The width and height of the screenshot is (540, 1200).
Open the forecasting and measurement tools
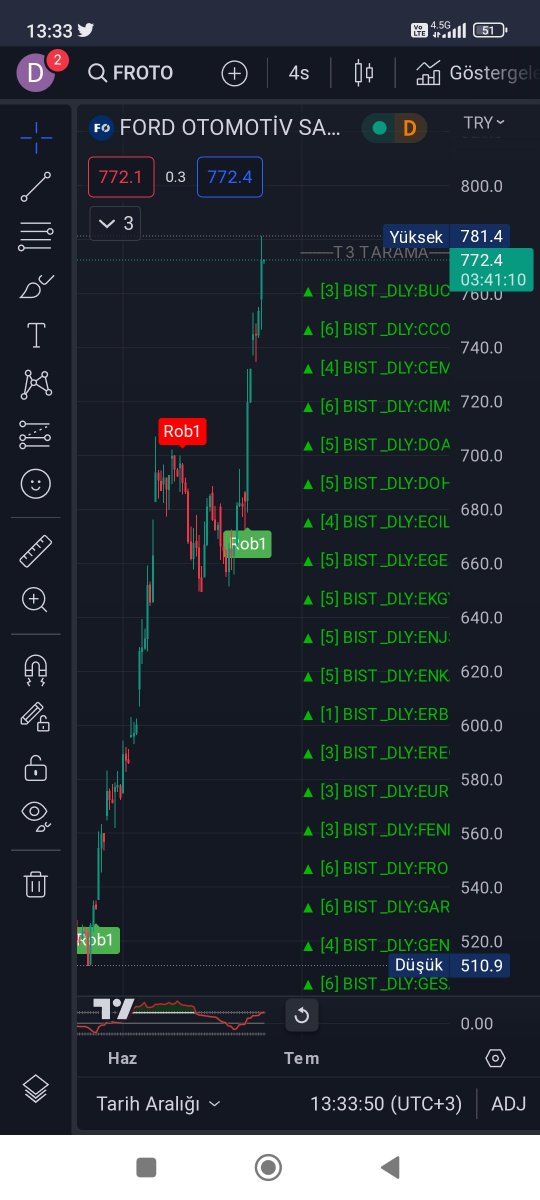pyautogui.click(x=36, y=434)
